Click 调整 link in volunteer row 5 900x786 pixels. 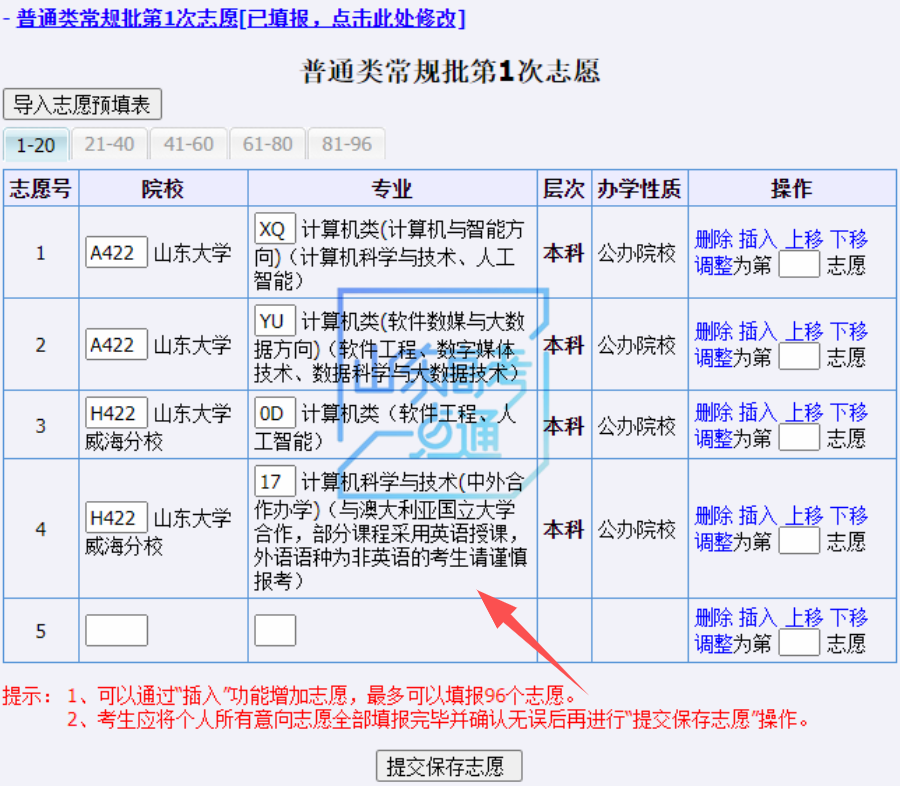pyautogui.click(x=714, y=643)
